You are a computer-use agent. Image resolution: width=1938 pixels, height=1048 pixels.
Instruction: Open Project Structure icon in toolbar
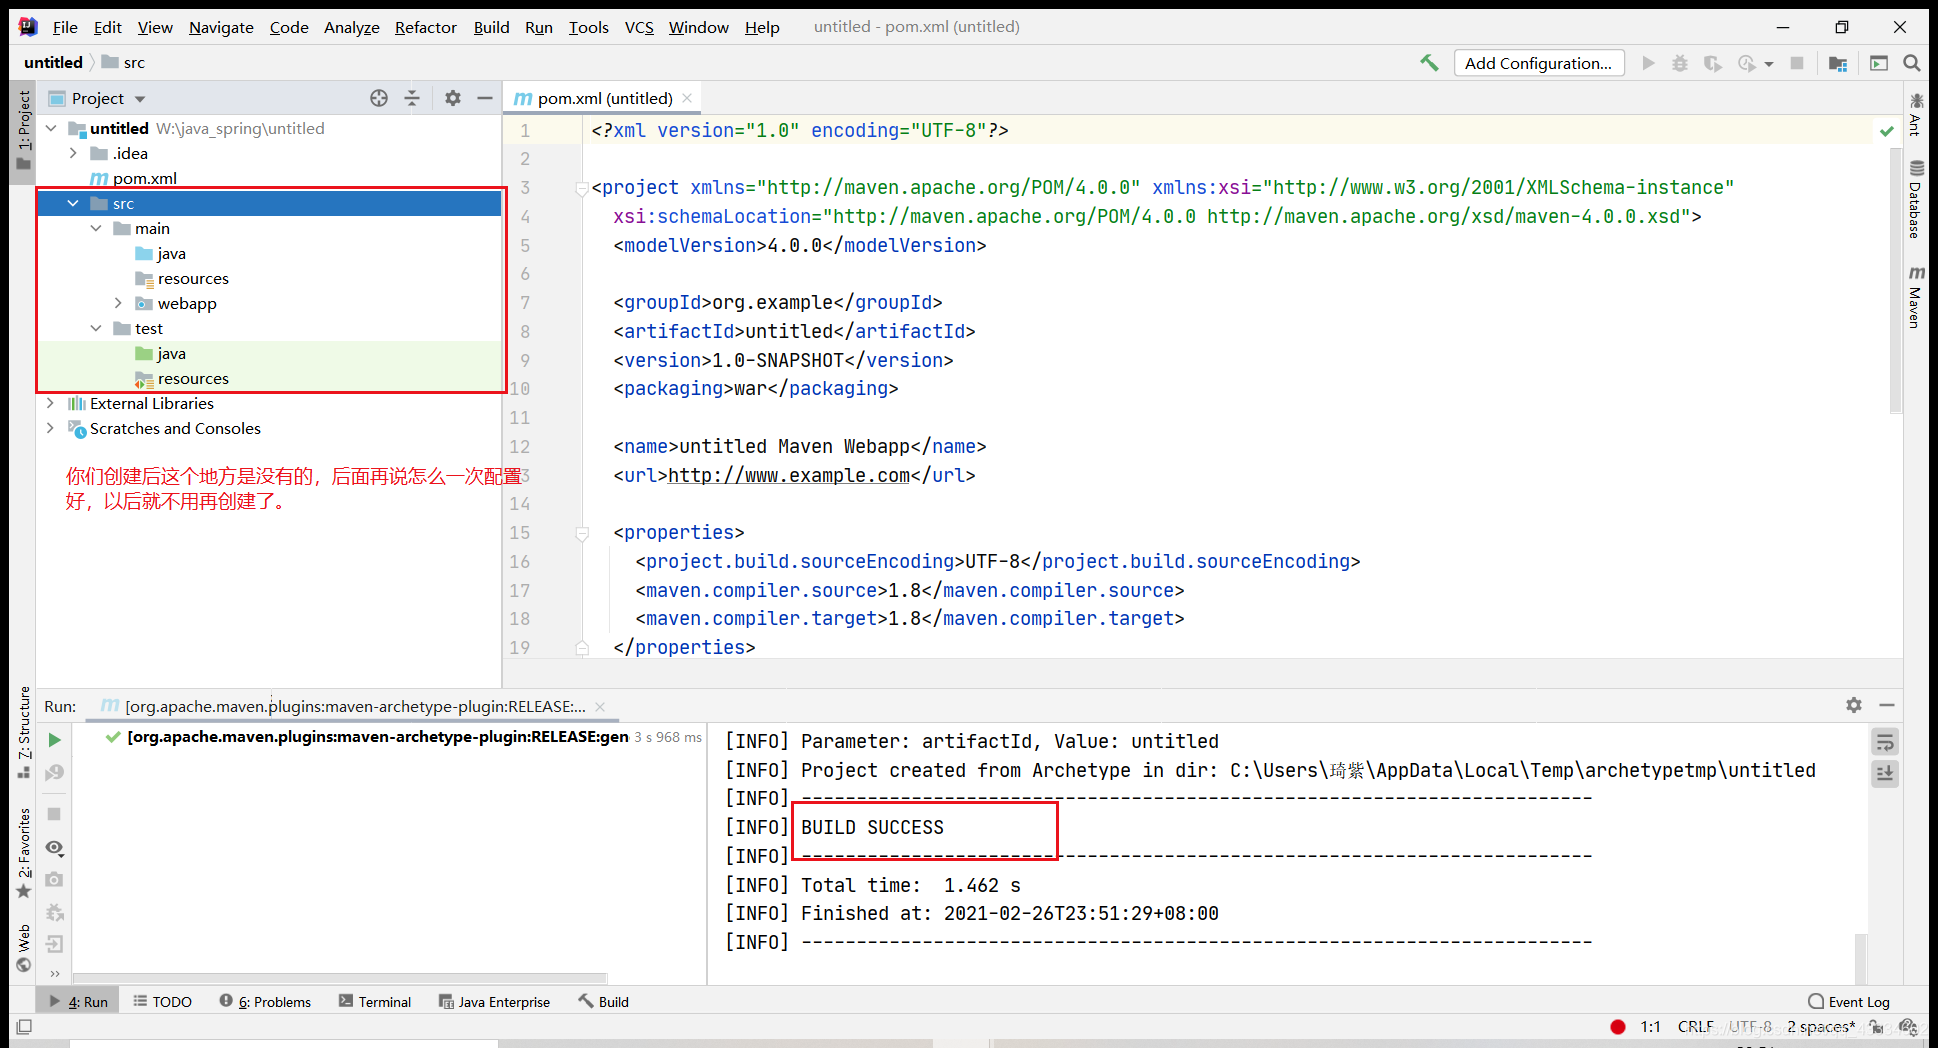[1838, 63]
